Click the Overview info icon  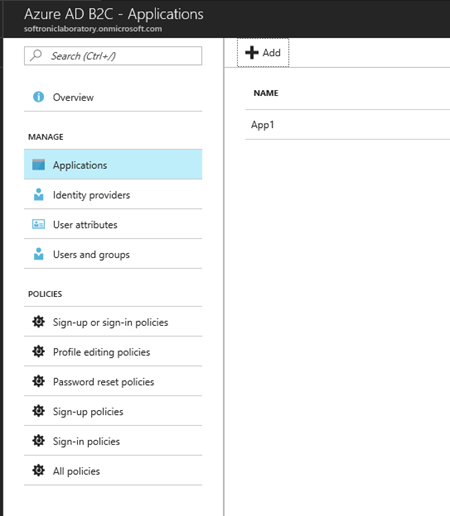click(38, 97)
